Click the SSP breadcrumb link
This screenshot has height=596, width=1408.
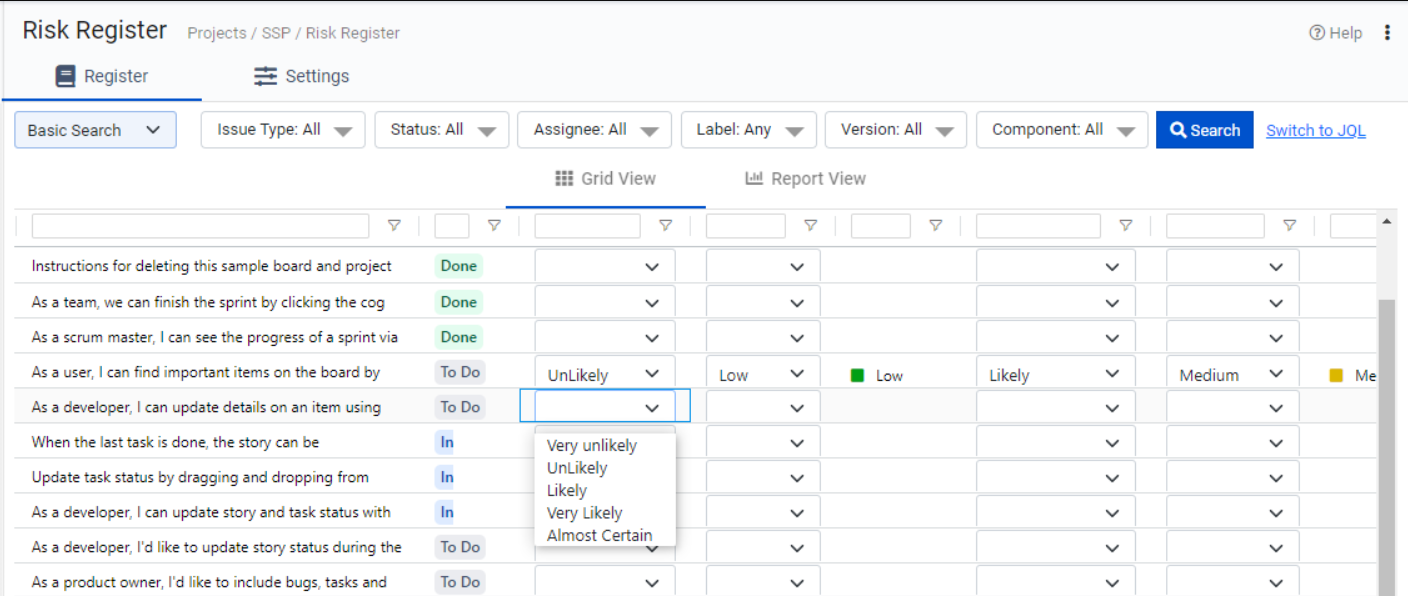click(276, 33)
